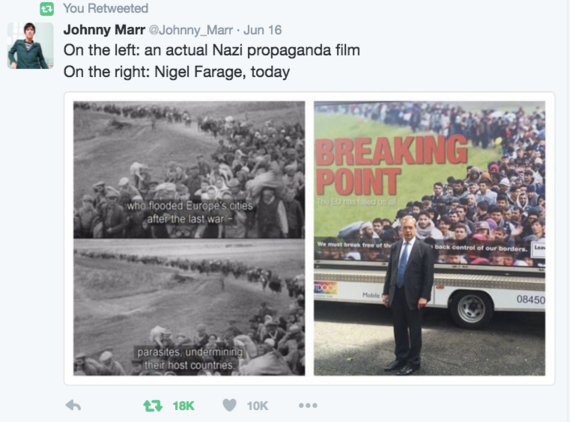Open the more options ellipsis menu
Screen dimensions: 570x422
[308, 405]
